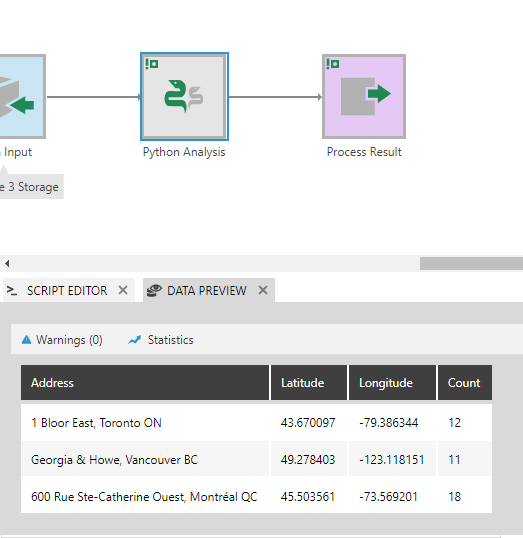The height and width of the screenshot is (538, 523).
Task: Click the Count column header
Action: [x=465, y=383]
